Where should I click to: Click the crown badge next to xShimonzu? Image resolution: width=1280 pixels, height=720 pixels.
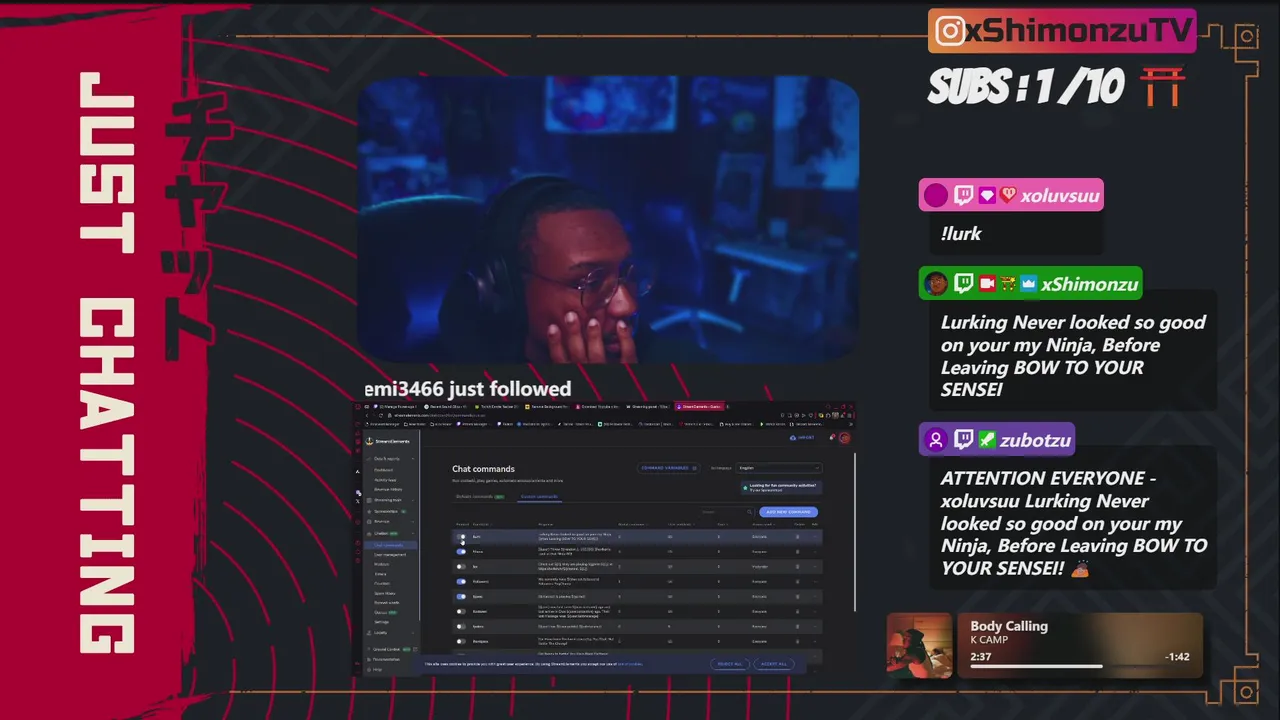point(1028,284)
